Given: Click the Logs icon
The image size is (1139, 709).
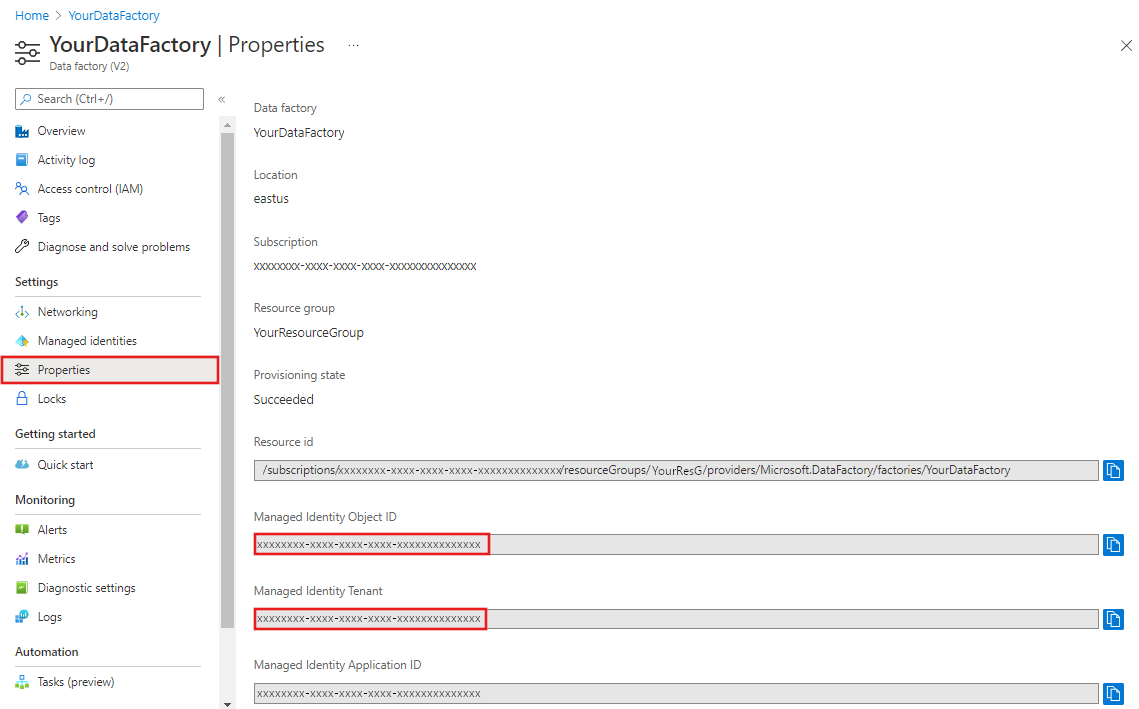Looking at the screenshot, I should pos(23,617).
